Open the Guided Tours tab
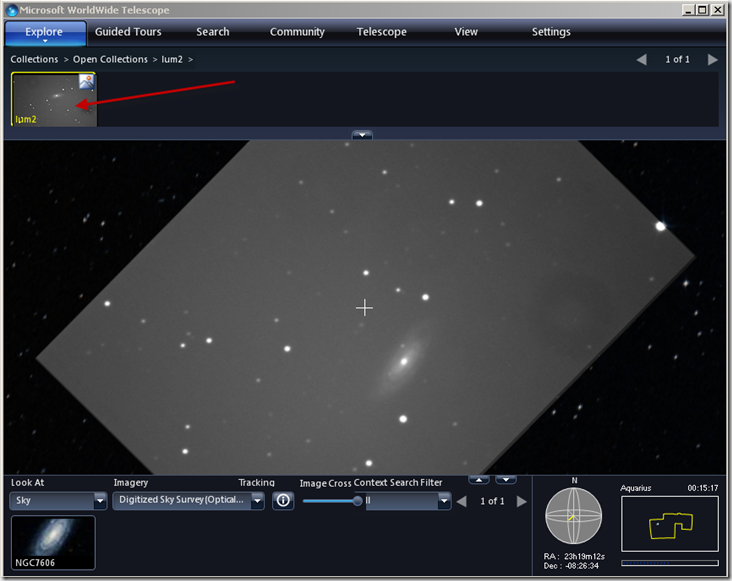Screen dimensions: 732x581 point(128,32)
